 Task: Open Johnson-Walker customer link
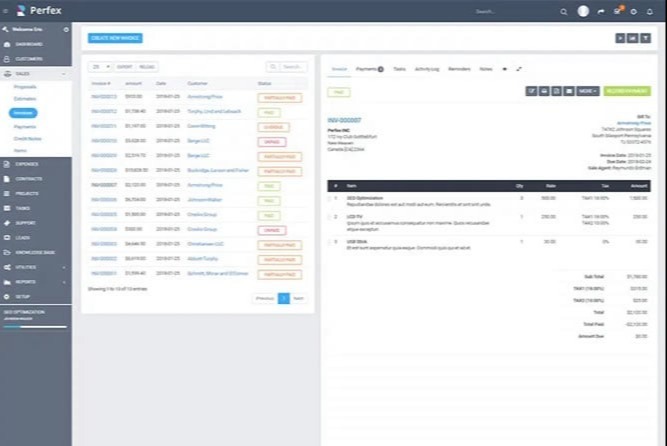(205, 200)
